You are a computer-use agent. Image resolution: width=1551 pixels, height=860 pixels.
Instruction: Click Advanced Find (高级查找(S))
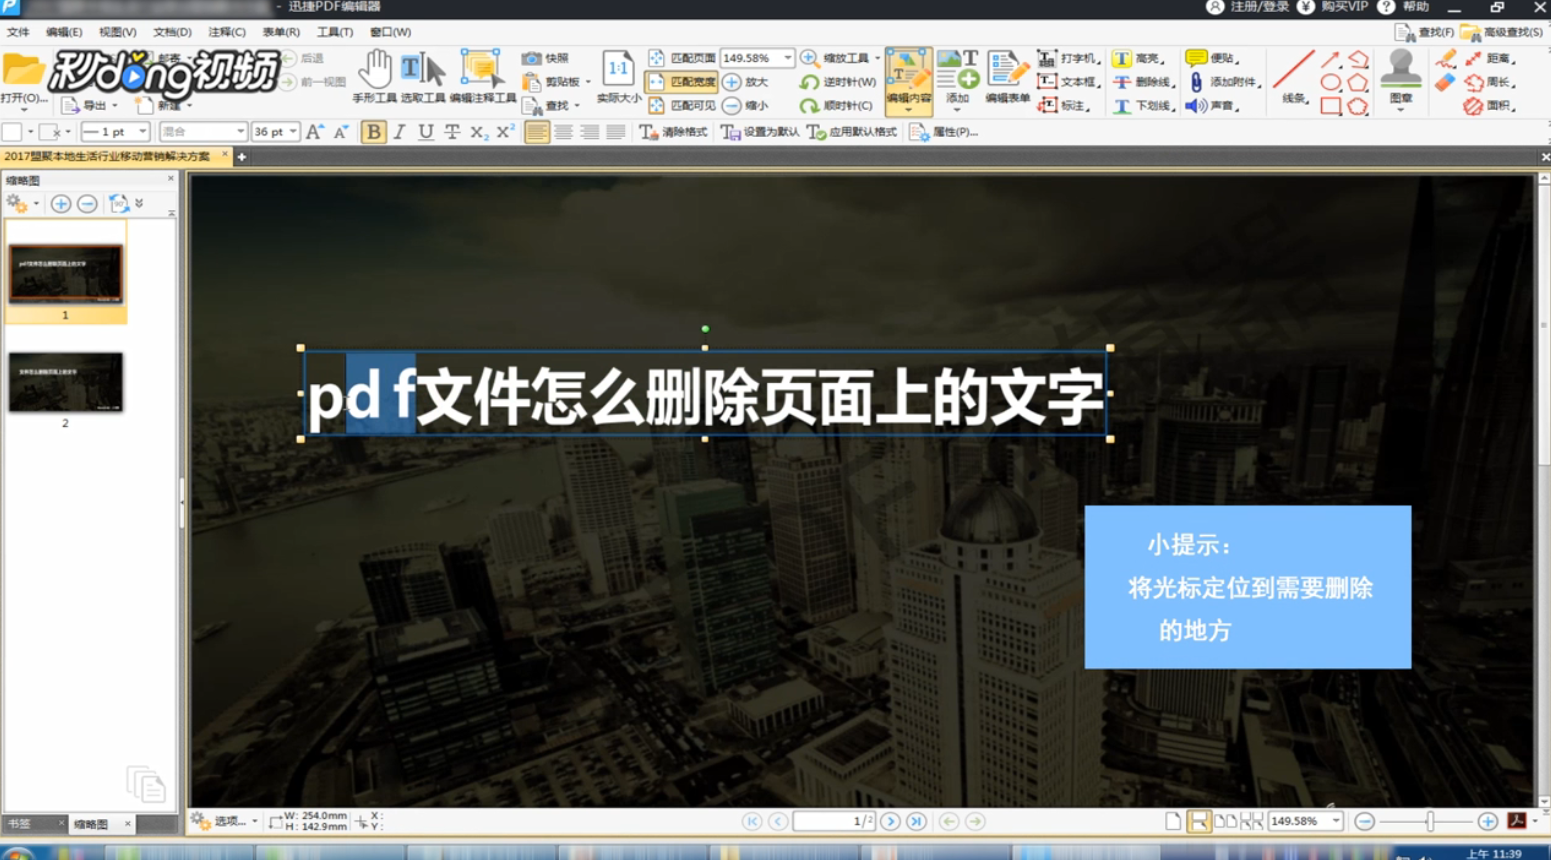point(1502,32)
